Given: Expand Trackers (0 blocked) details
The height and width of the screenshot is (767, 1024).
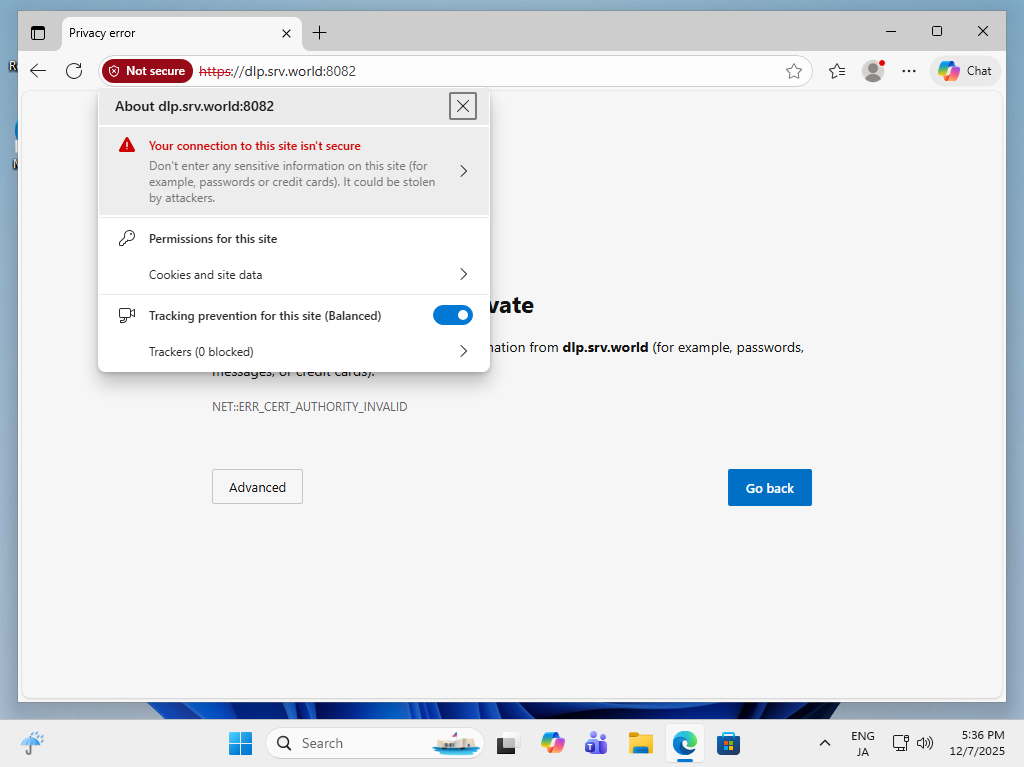Looking at the screenshot, I should pyautogui.click(x=293, y=351).
